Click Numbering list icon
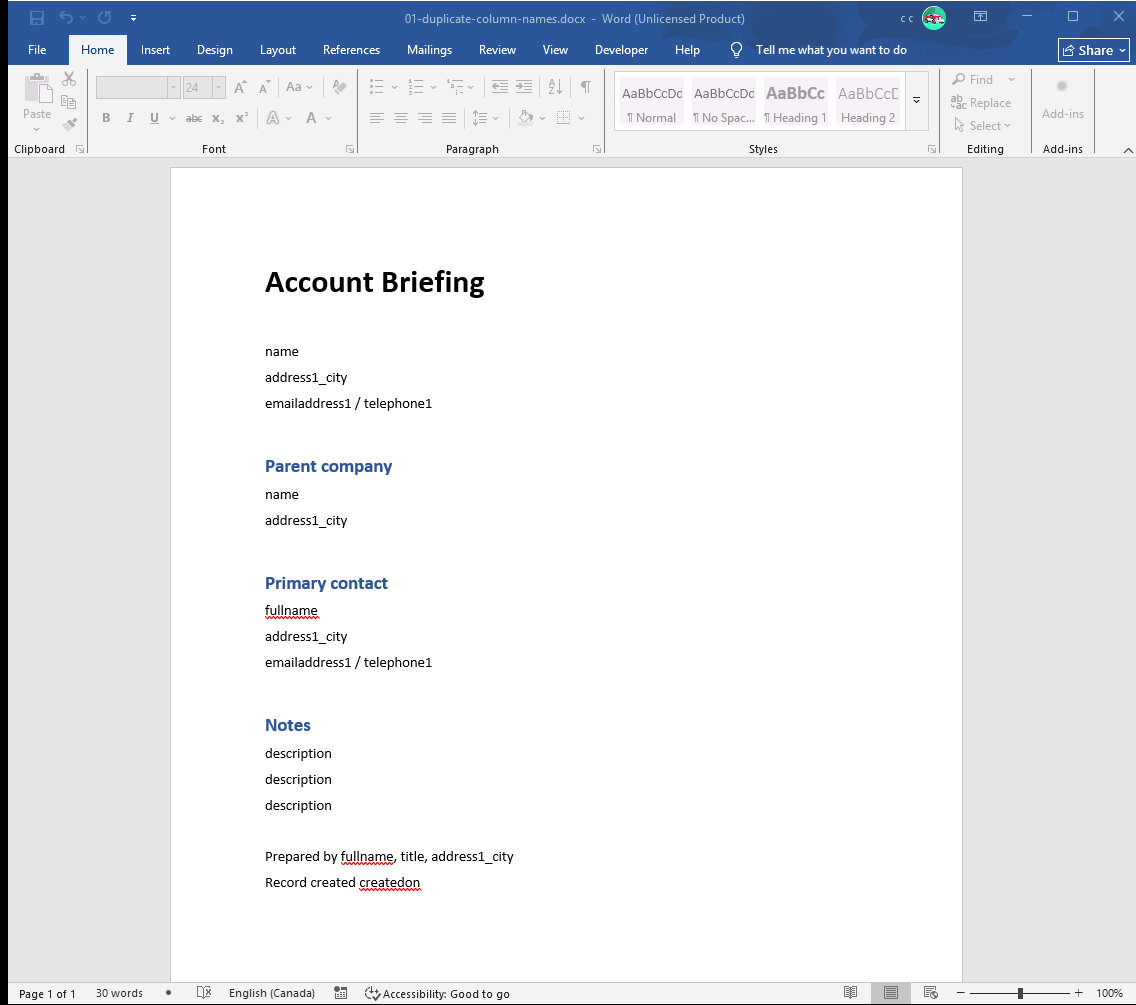 [x=416, y=88]
